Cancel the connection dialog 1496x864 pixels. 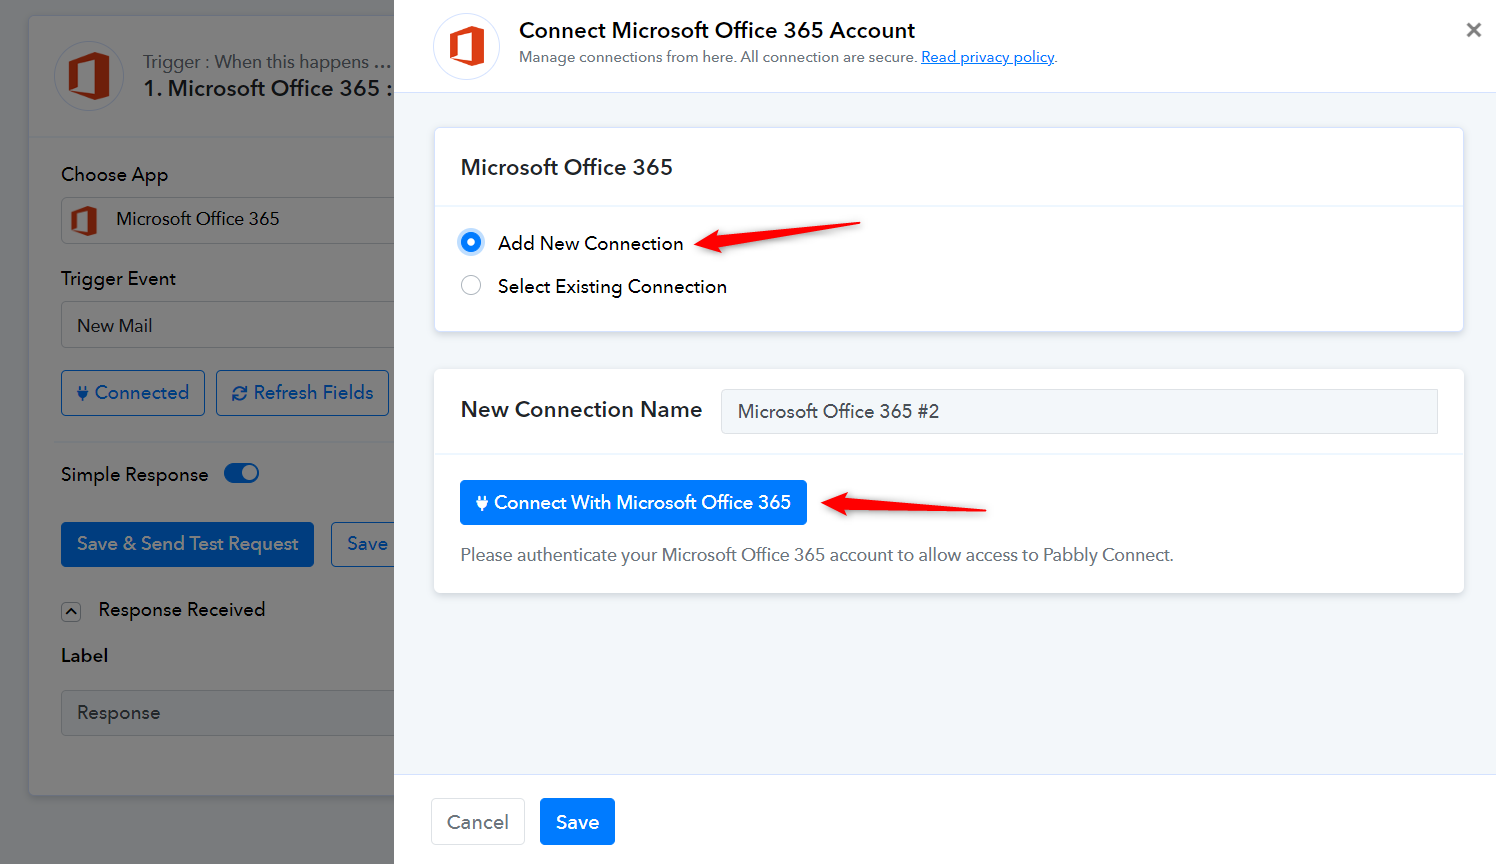[x=477, y=822]
